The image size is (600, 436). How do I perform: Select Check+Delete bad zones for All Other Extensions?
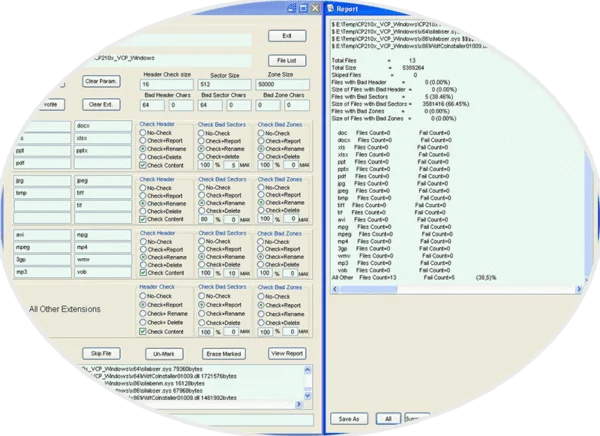tap(262, 322)
